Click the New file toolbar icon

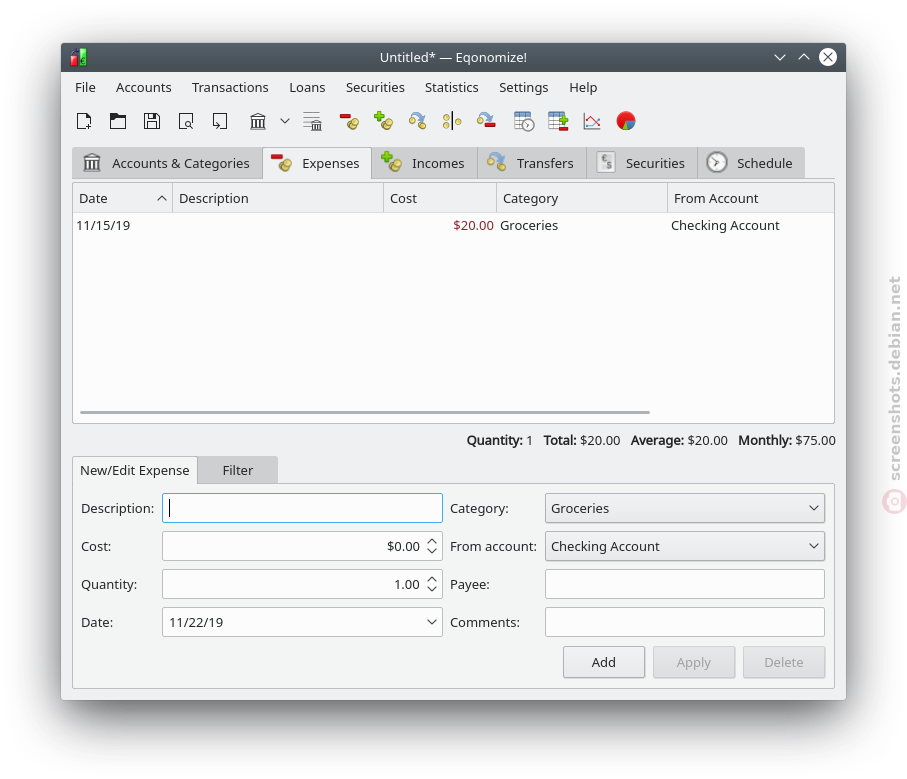[x=84, y=121]
